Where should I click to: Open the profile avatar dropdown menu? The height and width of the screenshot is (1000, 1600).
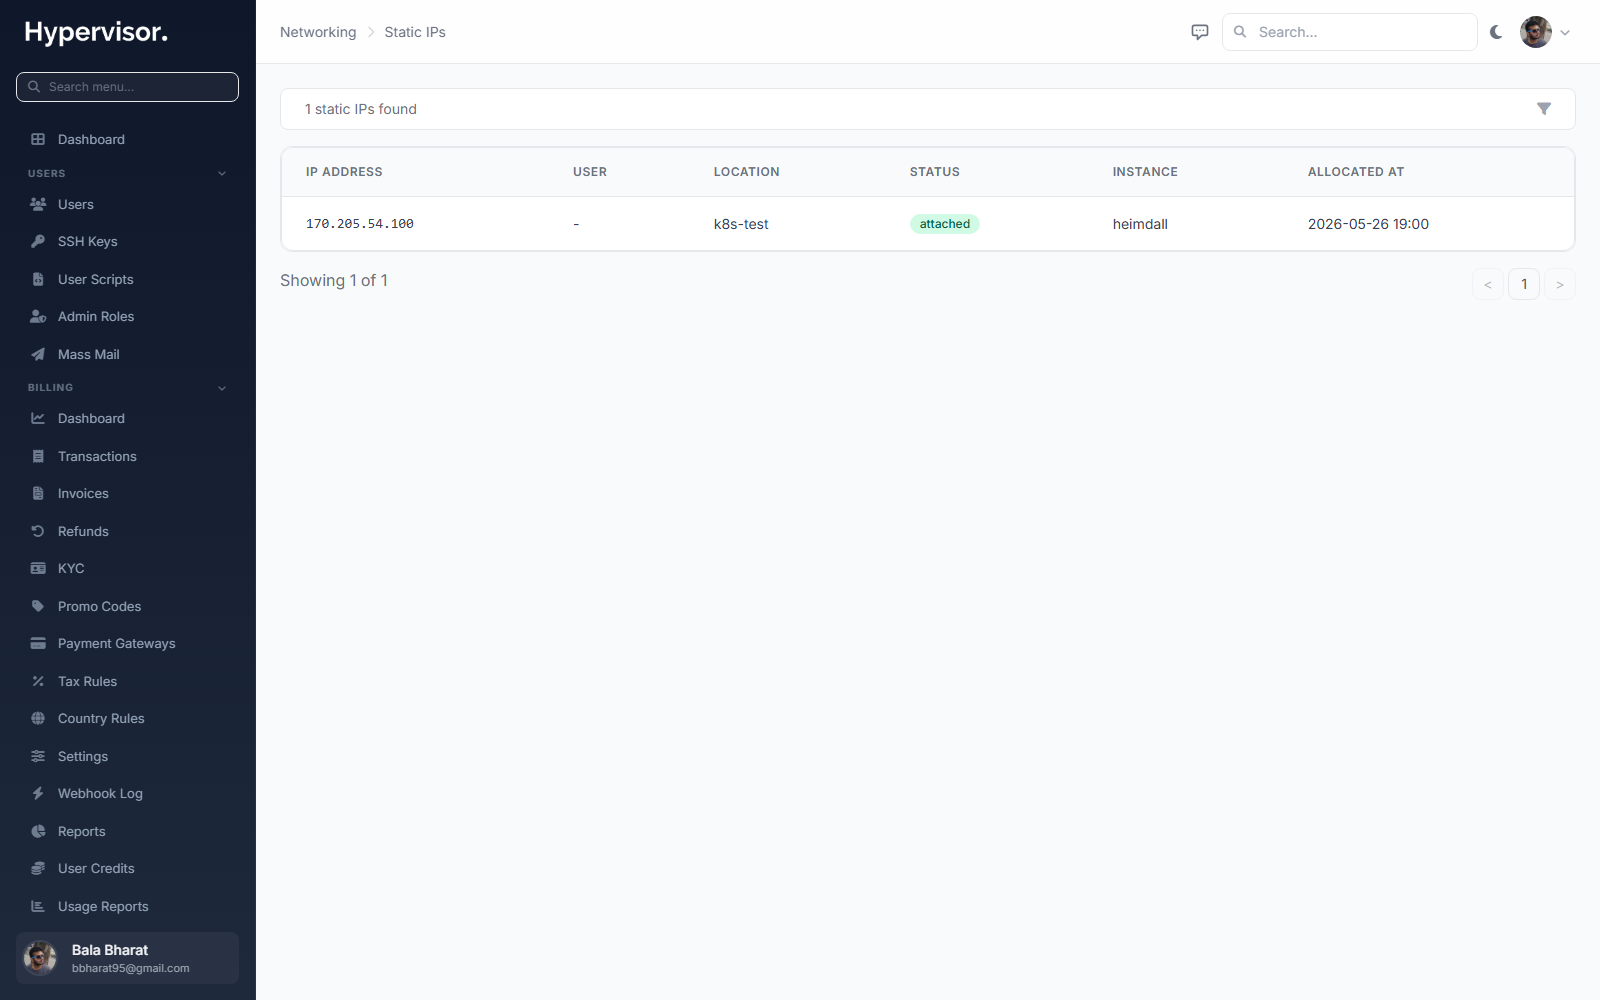click(x=1546, y=32)
